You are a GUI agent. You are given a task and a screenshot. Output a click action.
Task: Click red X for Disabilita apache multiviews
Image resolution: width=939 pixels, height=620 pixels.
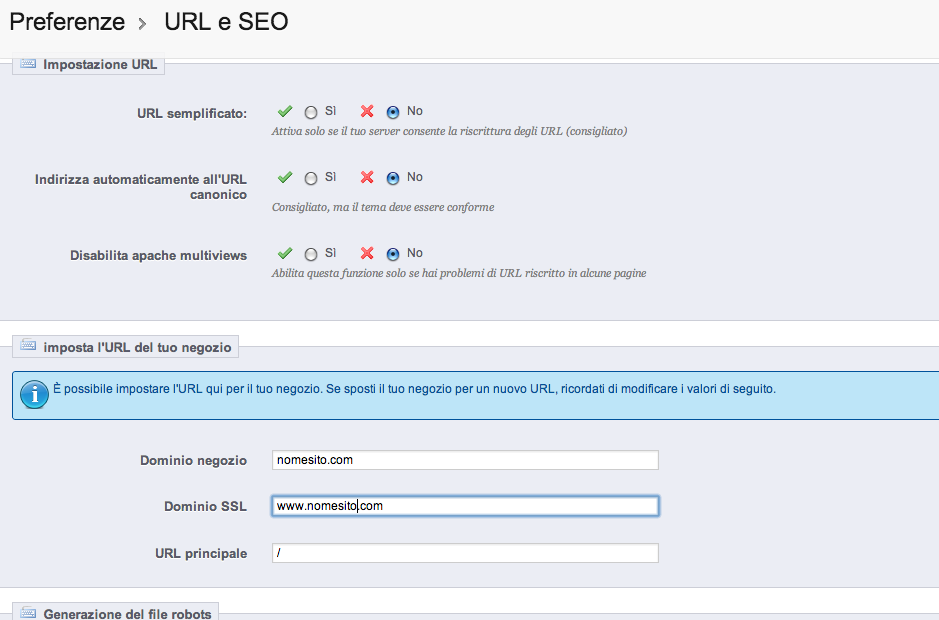click(367, 254)
